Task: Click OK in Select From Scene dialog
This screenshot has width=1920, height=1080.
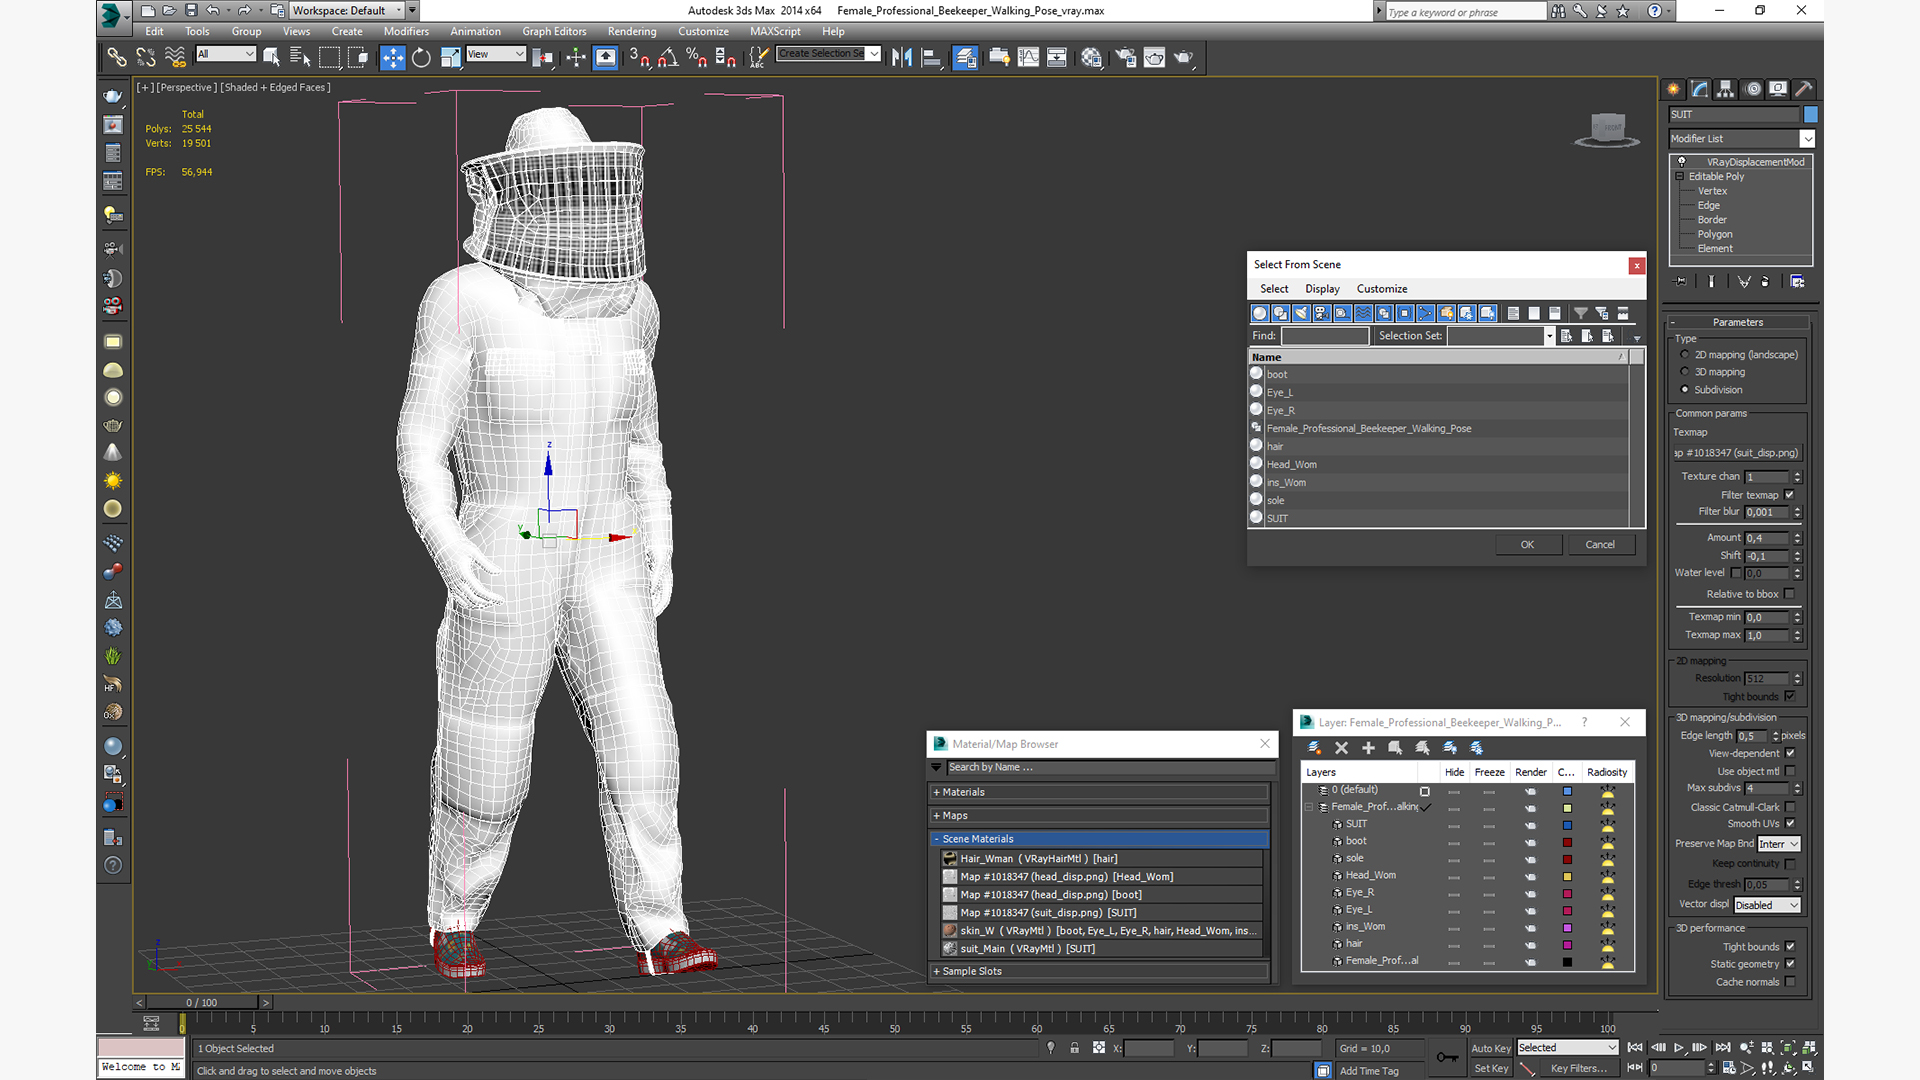Action: click(1527, 545)
